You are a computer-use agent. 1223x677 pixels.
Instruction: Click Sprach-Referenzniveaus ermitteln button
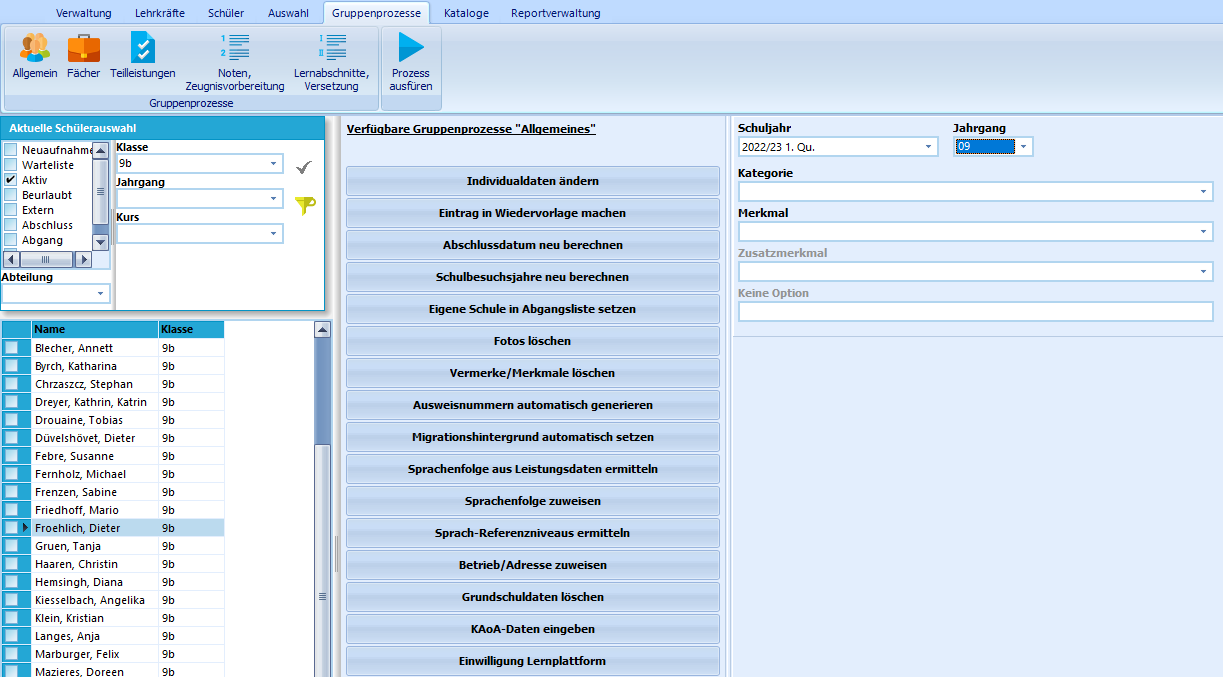click(x=533, y=533)
